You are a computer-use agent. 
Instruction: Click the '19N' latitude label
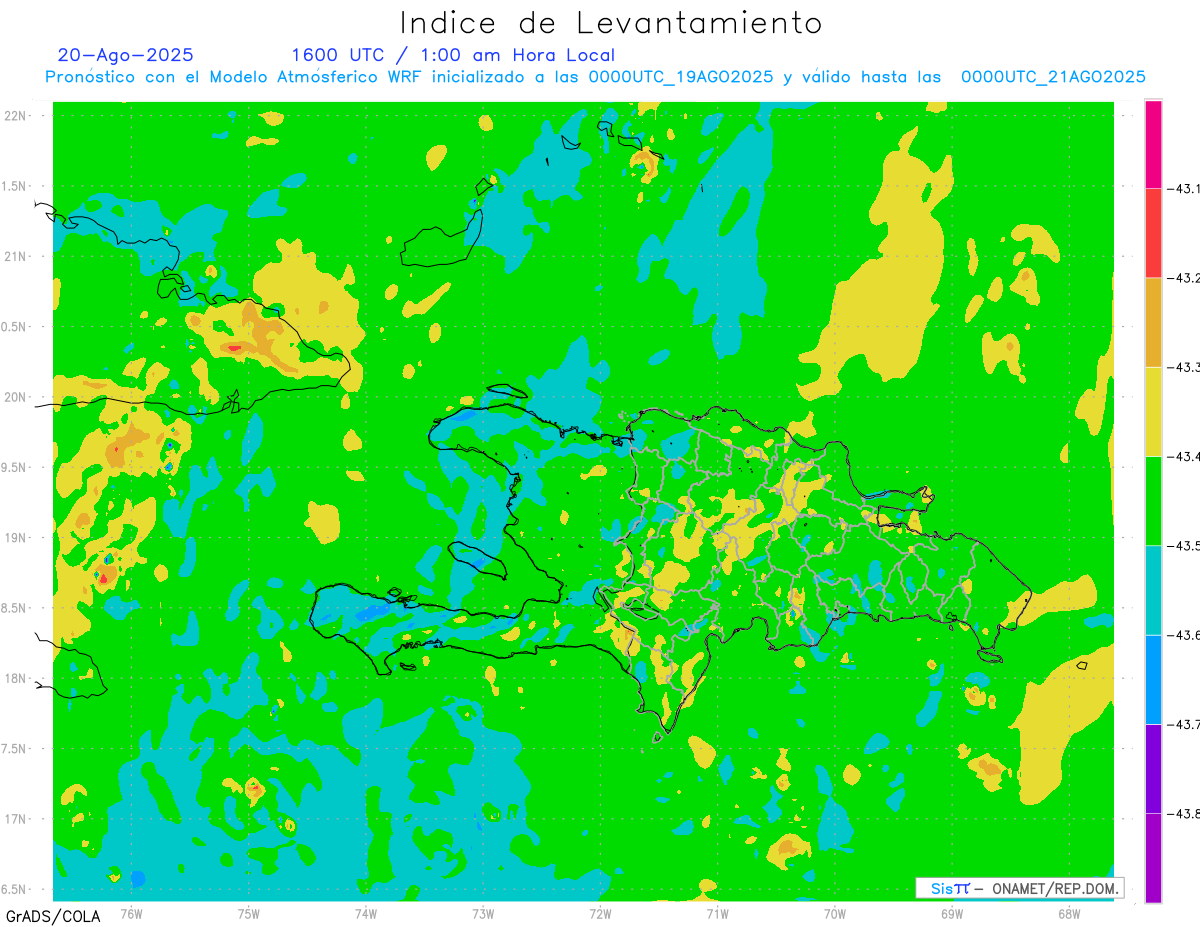(15, 537)
